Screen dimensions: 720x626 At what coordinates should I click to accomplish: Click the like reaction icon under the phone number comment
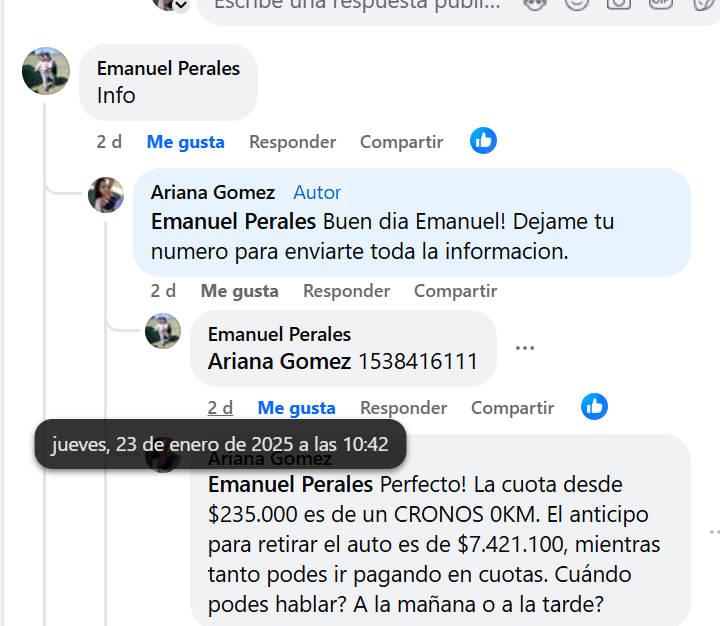[x=594, y=406]
